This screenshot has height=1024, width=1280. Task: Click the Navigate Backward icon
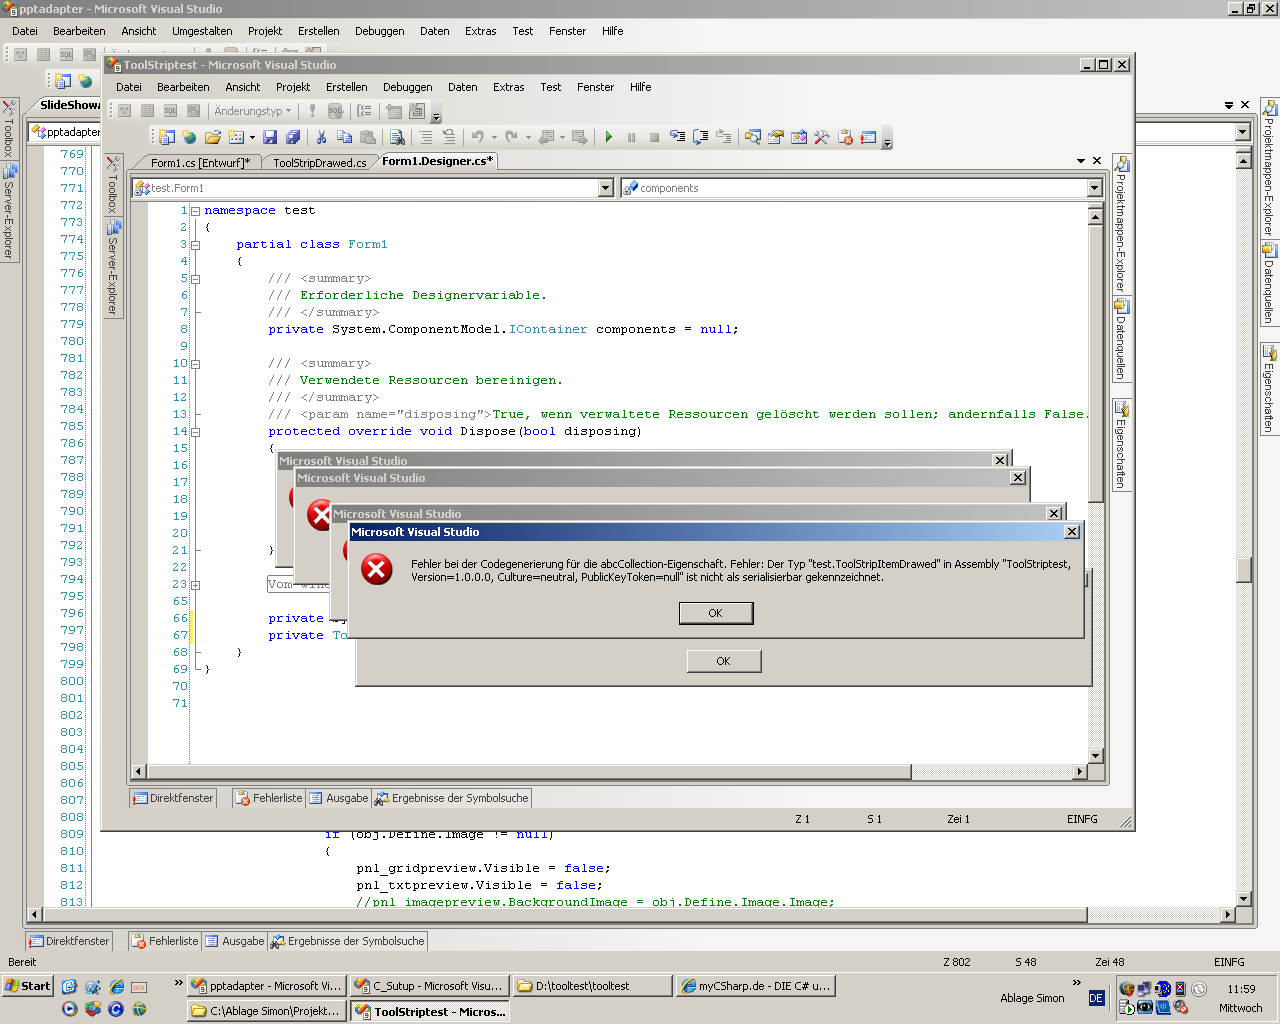[x=547, y=137]
